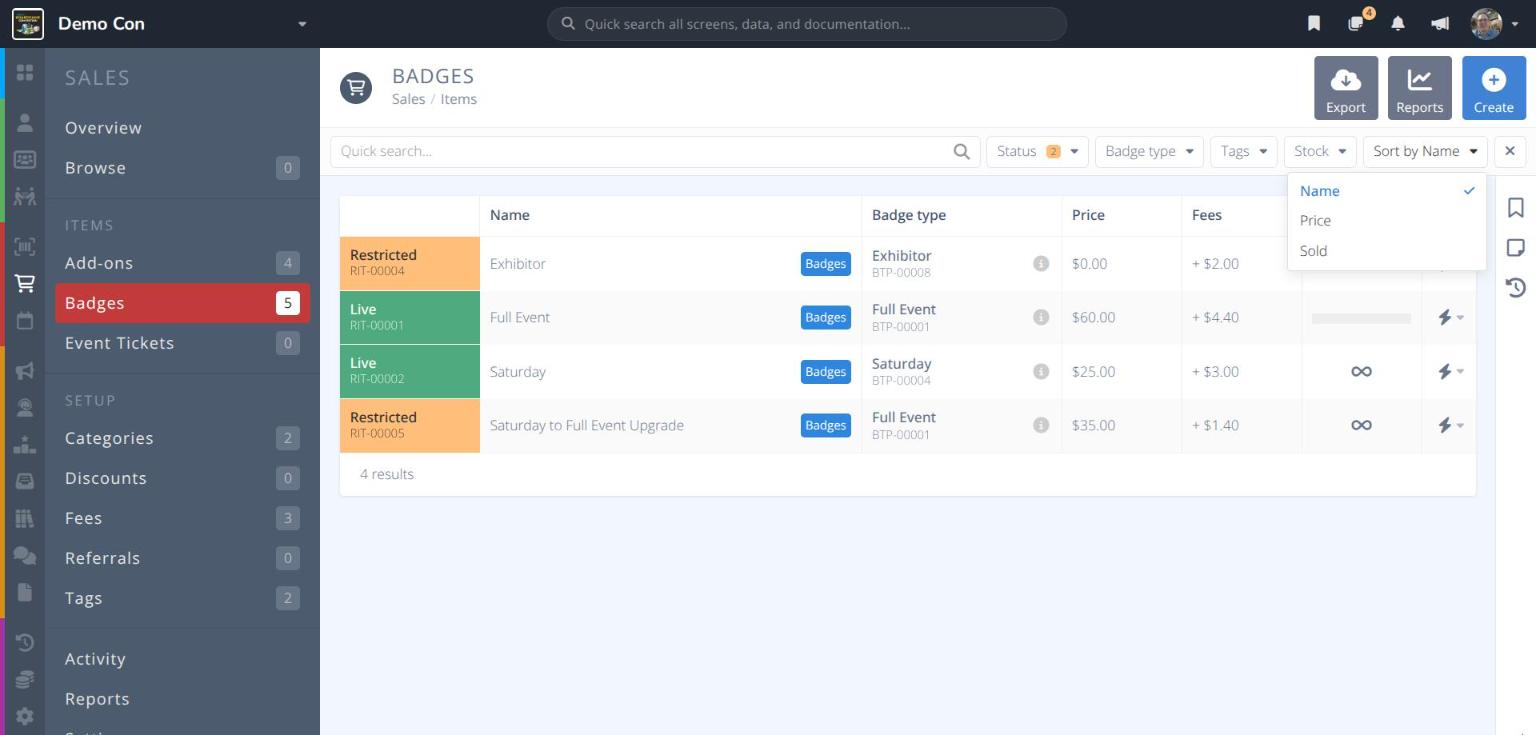Viewport: 1536px width, 735px height.
Task: Open the notifications bell
Action: [1398, 24]
